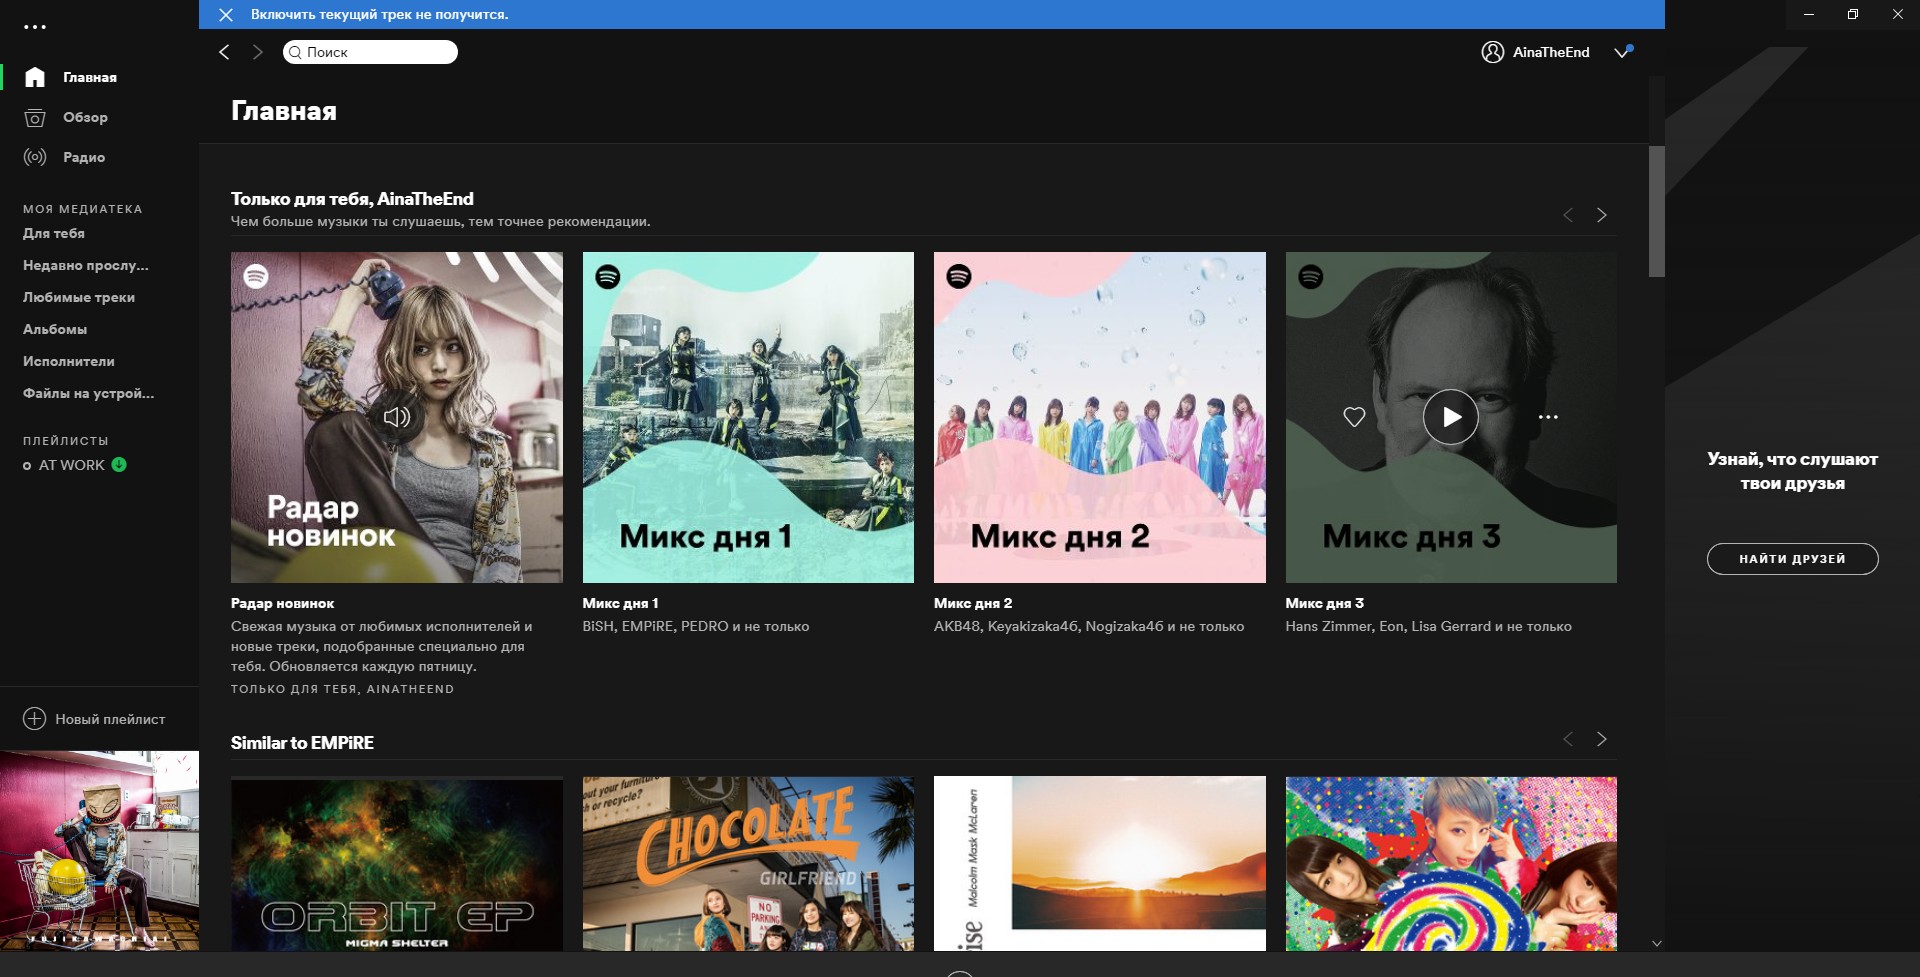The width and height of the screenshot is (1920, 977).
Task: Click the Similar to EMPiRE heading
Action: click(302, 743)
